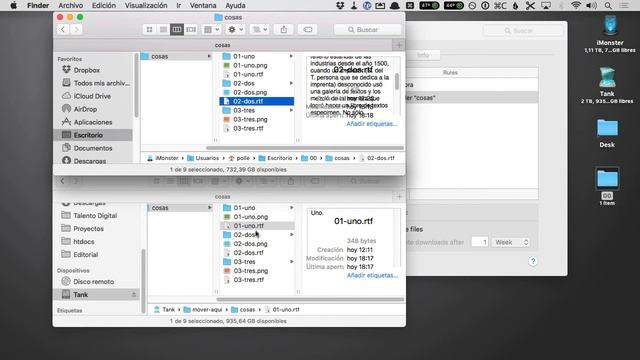
Task: Open the arrange-by dropdown in top toolbar
Action: click(211, 29)
